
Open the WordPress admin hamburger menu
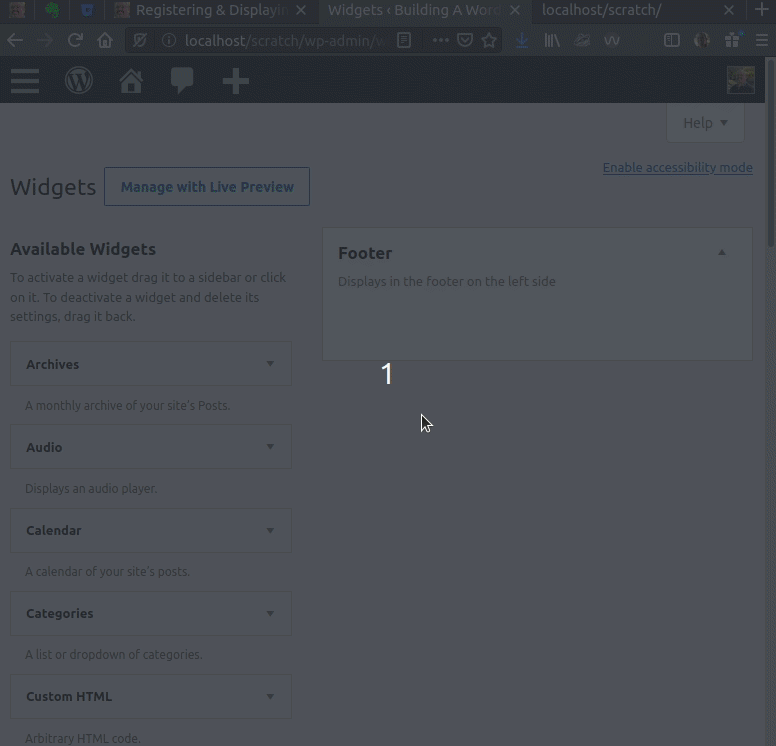25,81
